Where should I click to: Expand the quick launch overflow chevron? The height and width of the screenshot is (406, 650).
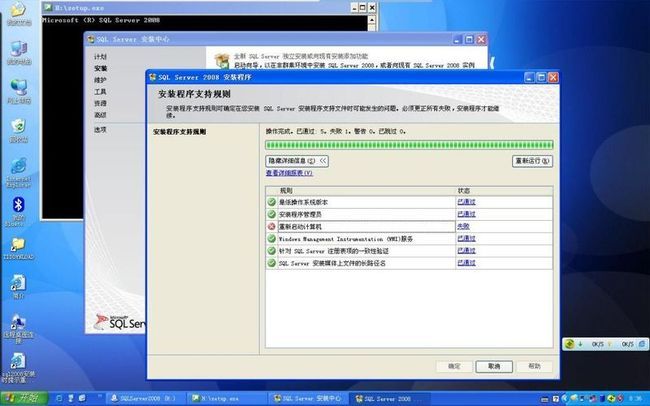click(100, 398)
